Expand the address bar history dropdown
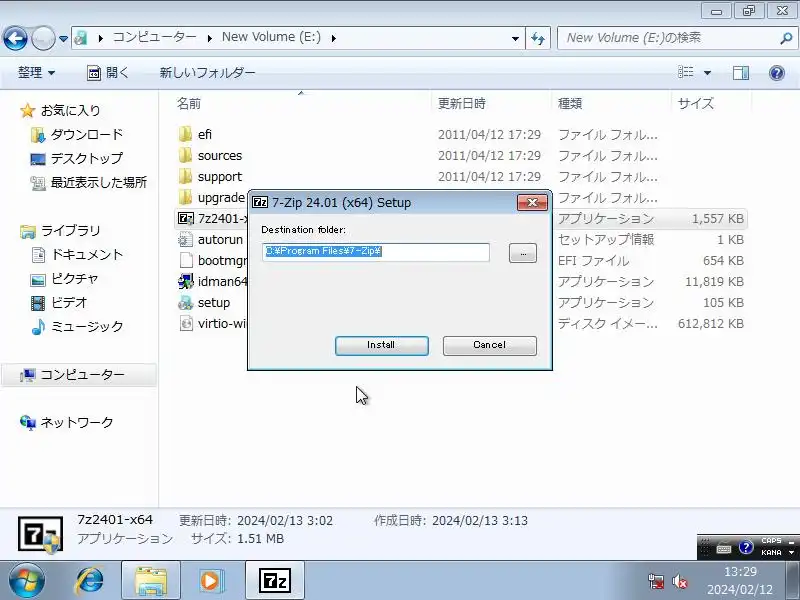800x600 pixels. coord(515,38)
